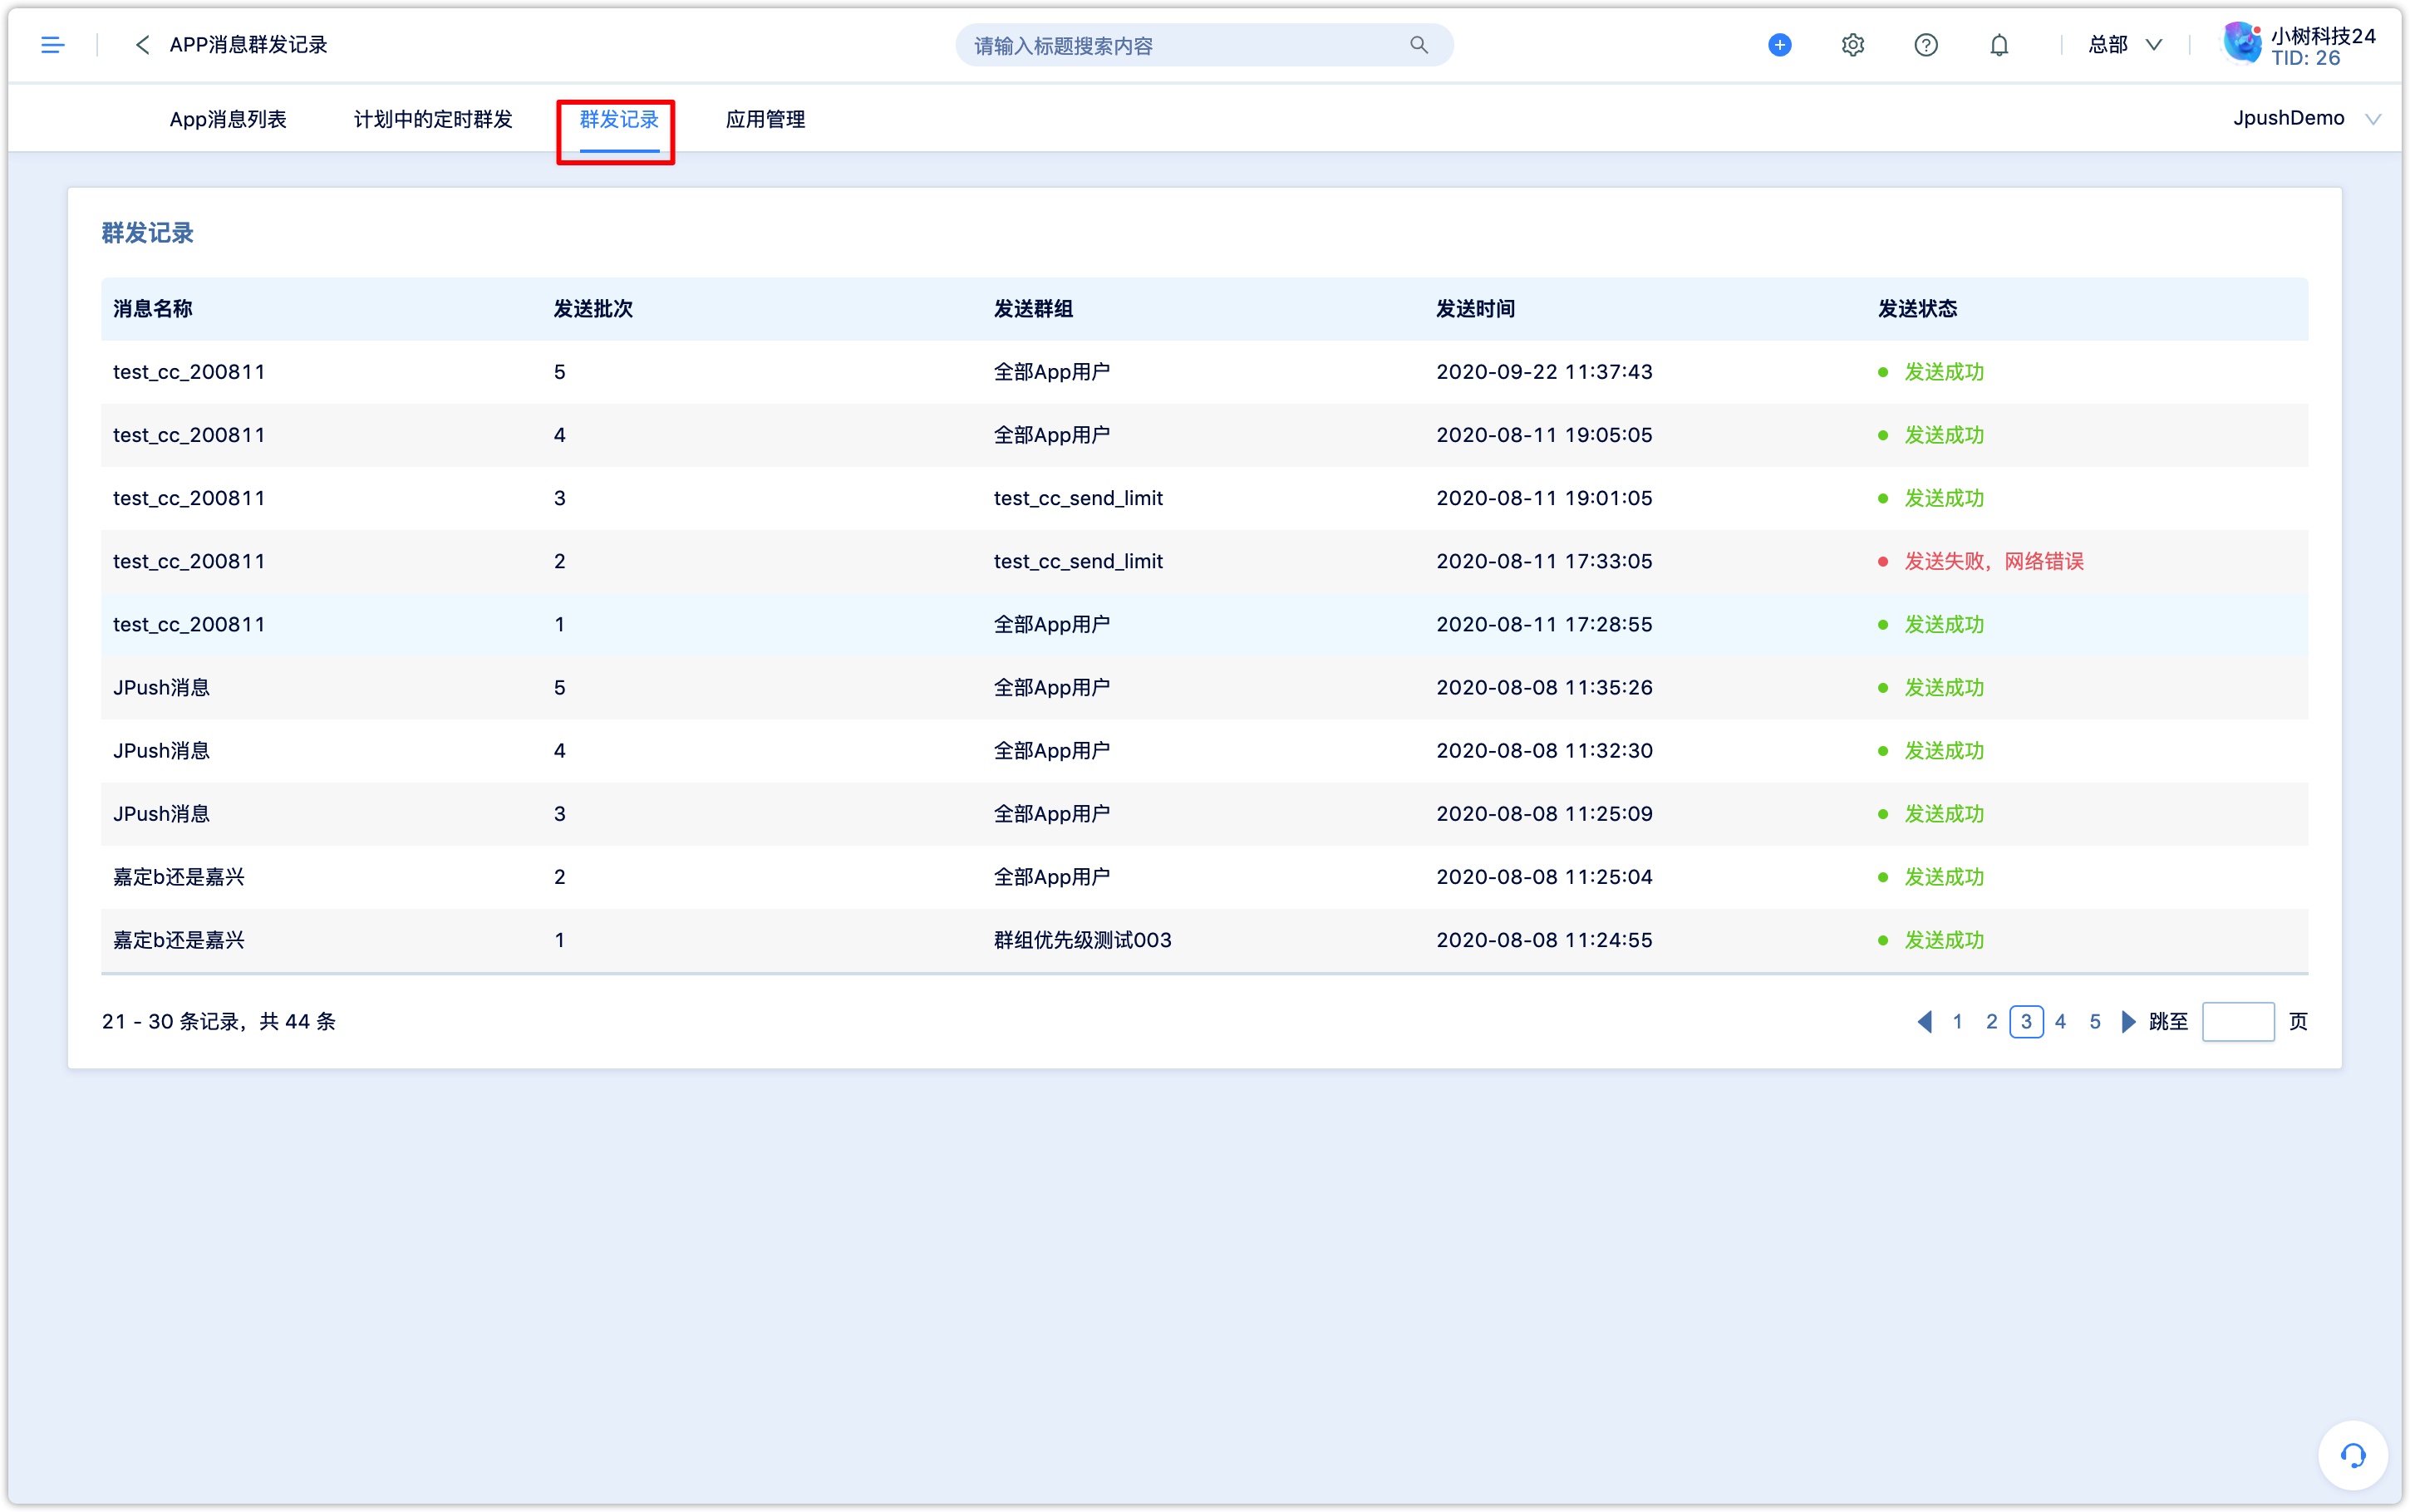
Task: Go to page 1 of records
Action: click(1957, 1021)
